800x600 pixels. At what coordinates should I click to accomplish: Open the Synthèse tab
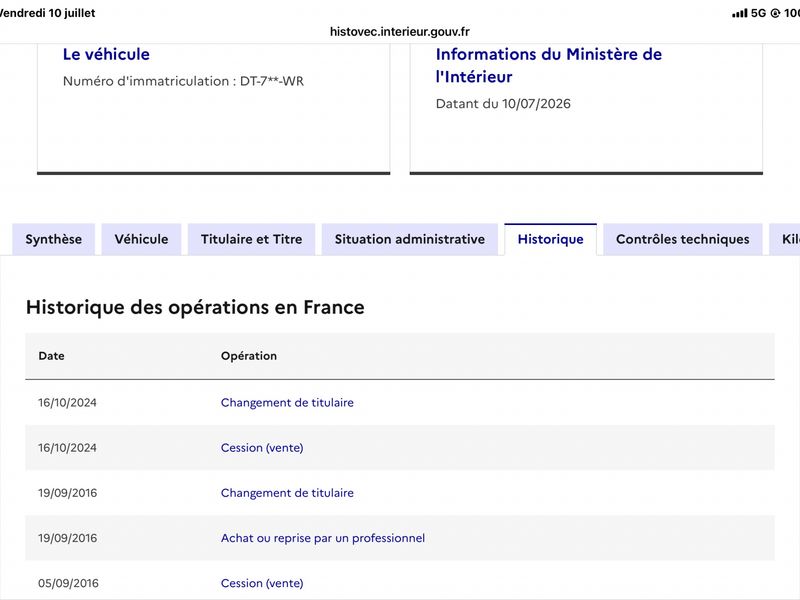(54, 239)
